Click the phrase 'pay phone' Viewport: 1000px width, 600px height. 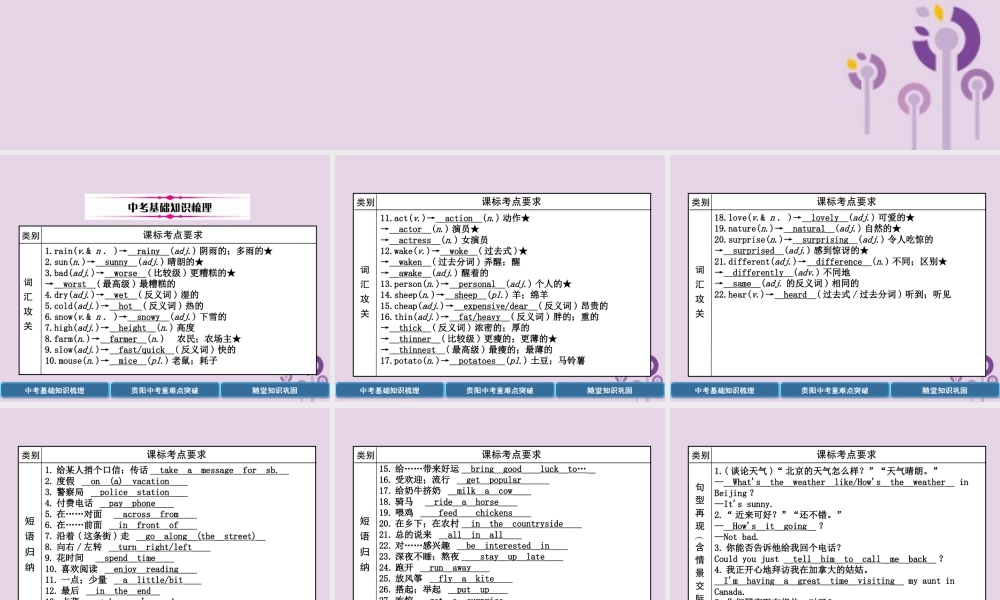pyautogui.click(x=131, y=503)
